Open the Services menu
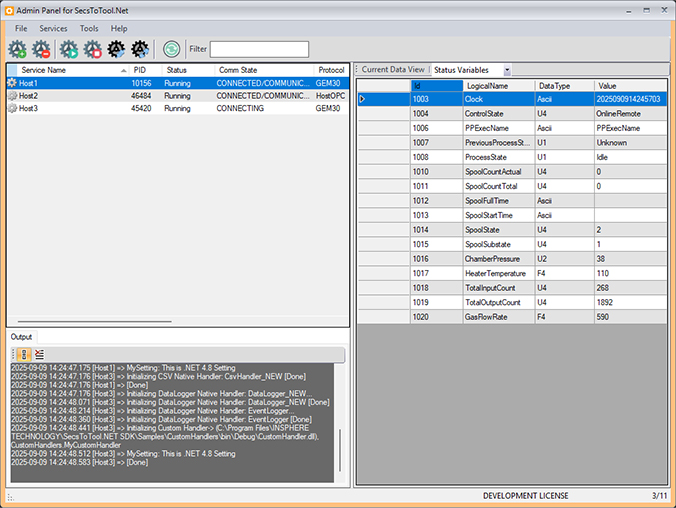 click(x=53, y=28)
